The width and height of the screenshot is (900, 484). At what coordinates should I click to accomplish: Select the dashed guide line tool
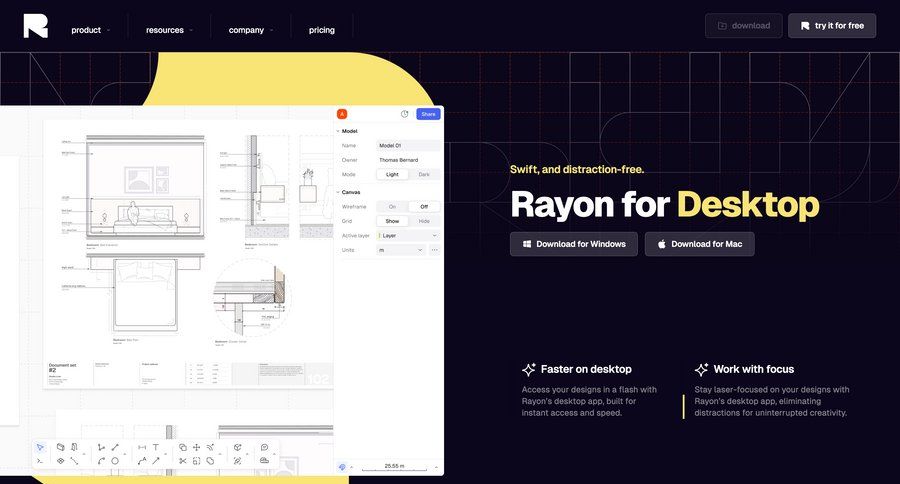point(75,461)
